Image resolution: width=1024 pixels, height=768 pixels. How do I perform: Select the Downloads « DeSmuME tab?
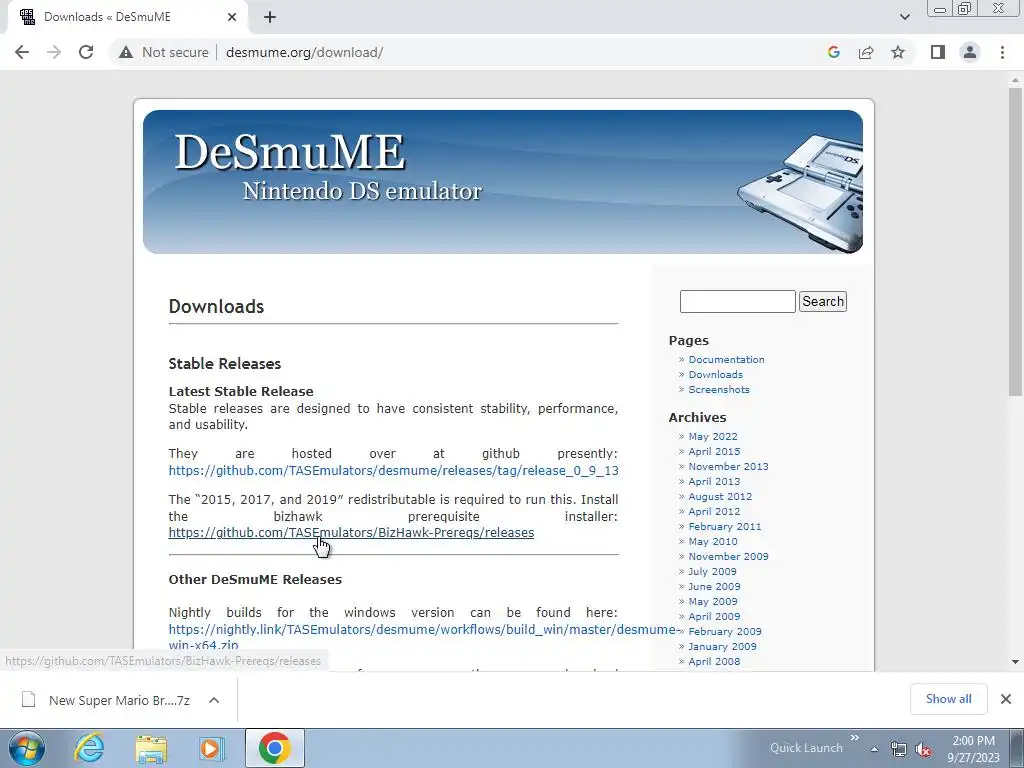point(127,17)
